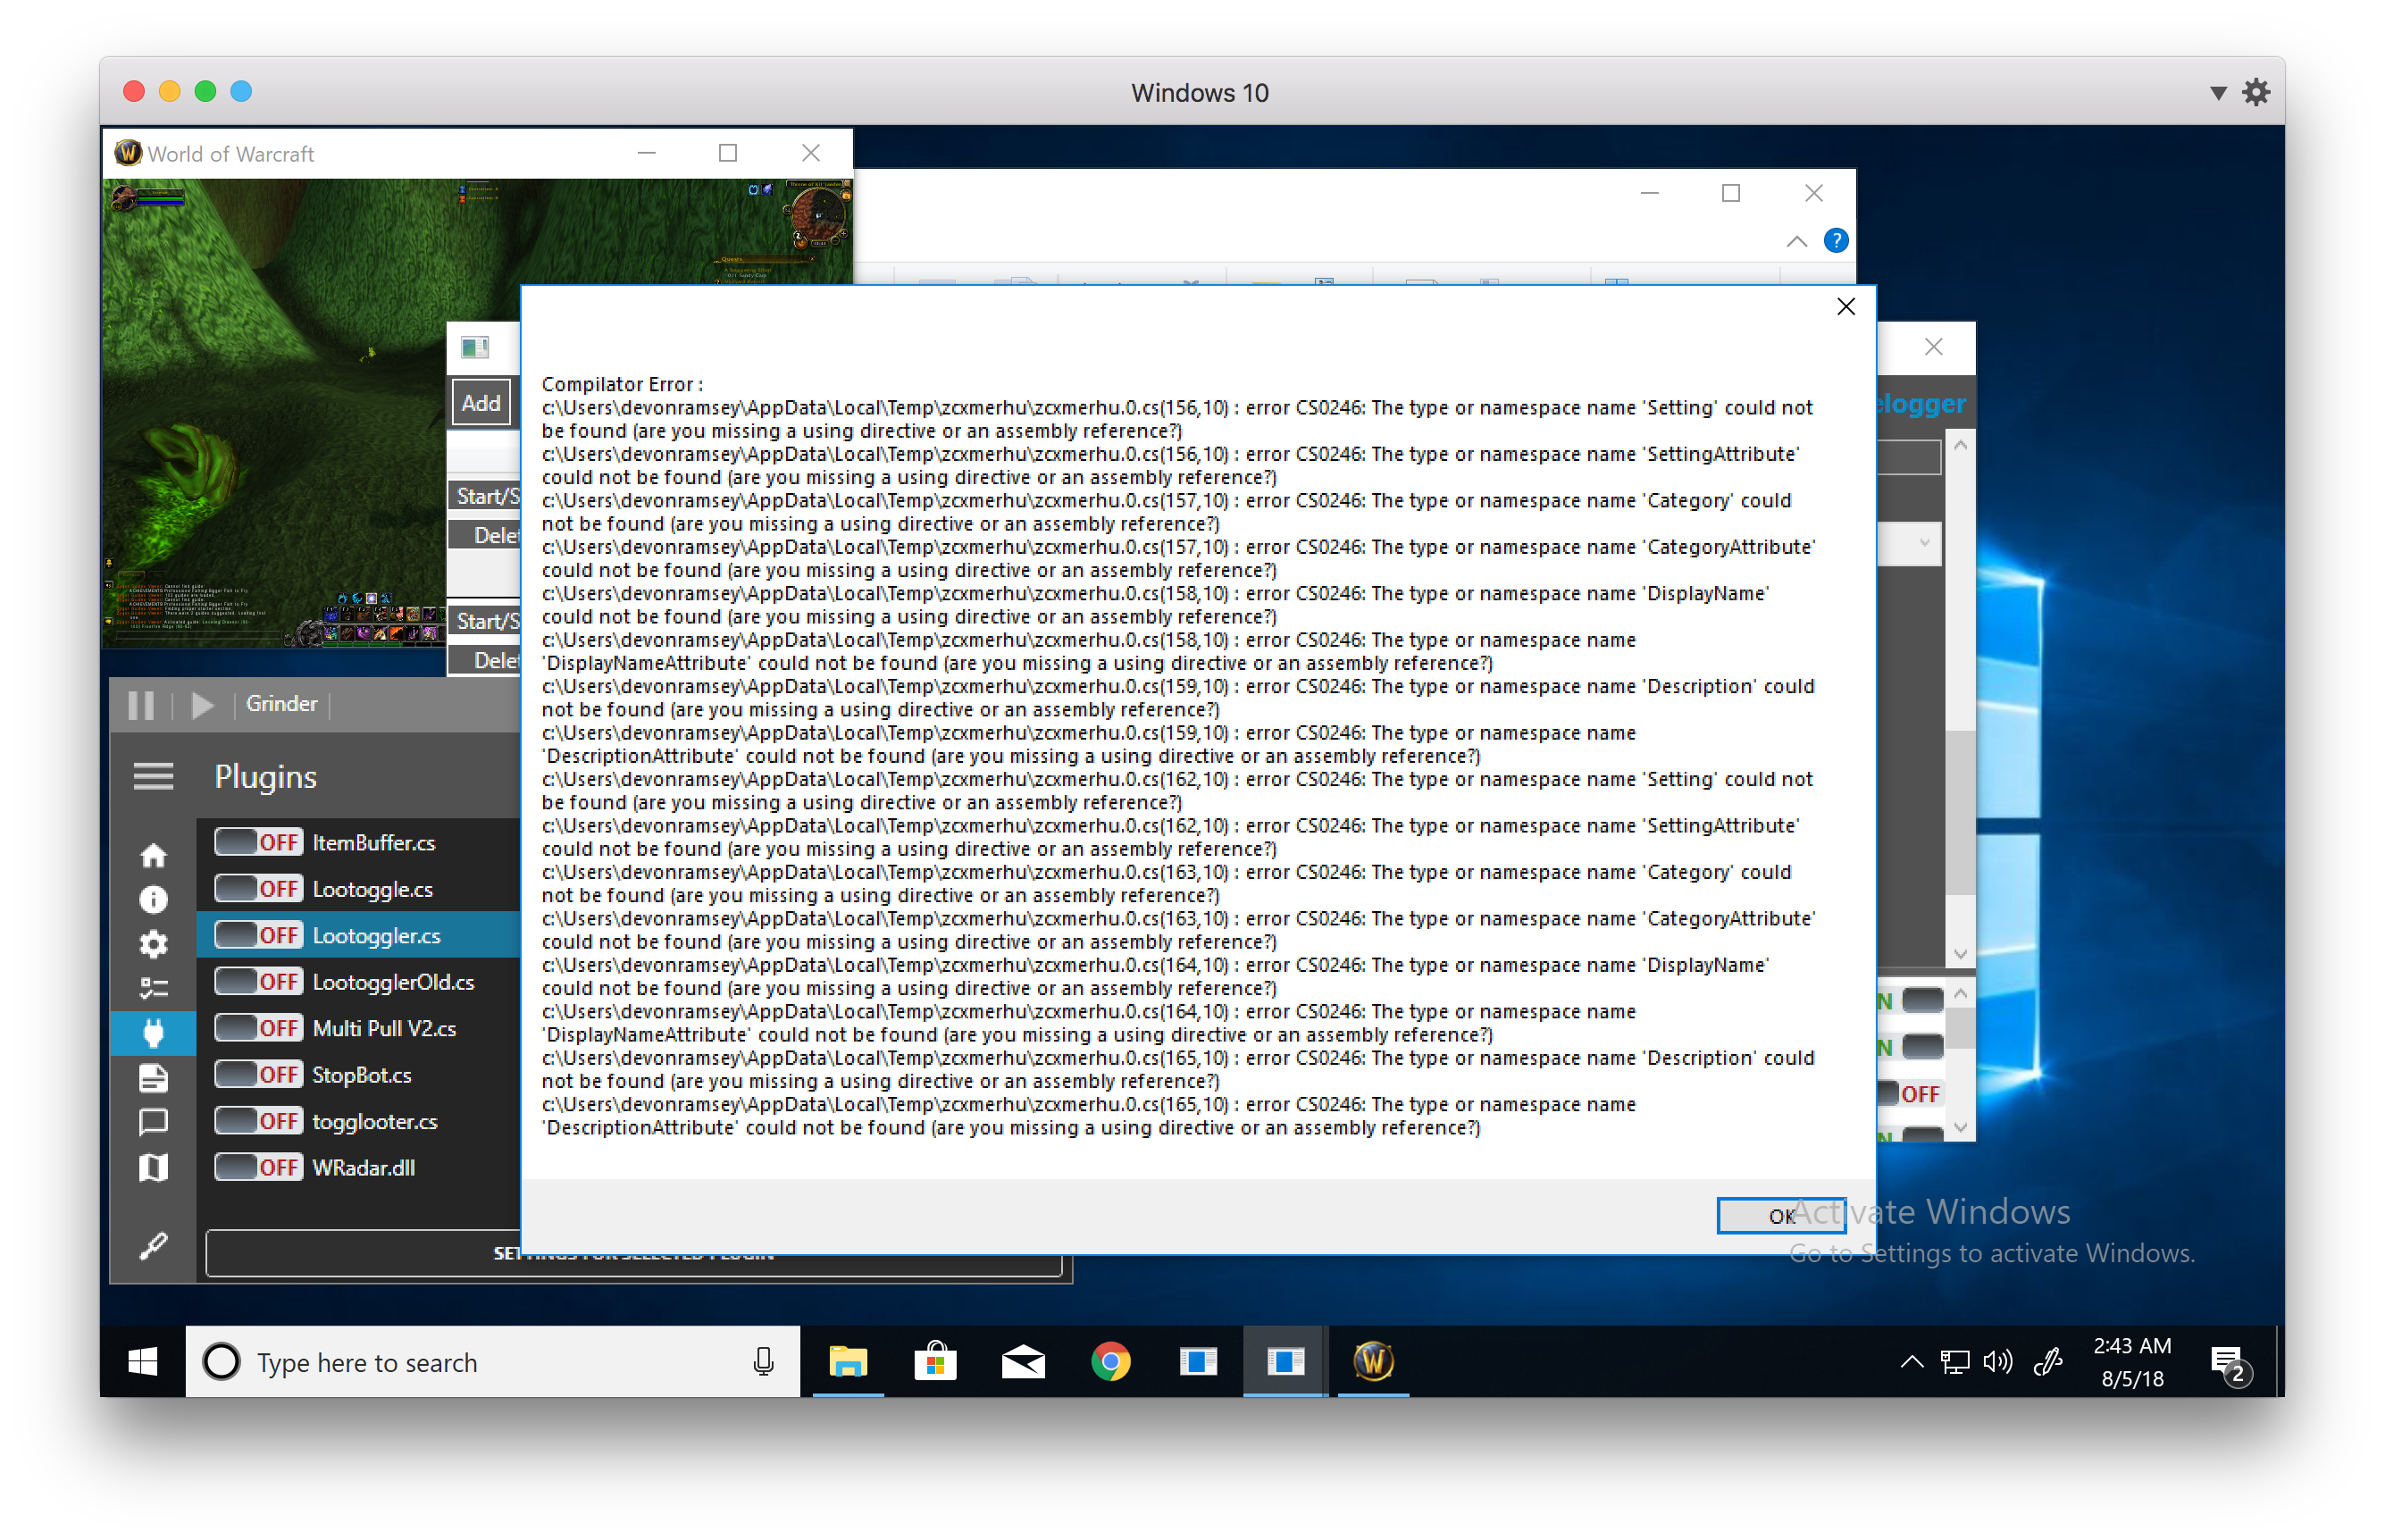Select the Plugins plug sidebar icon

point(153,1033)
